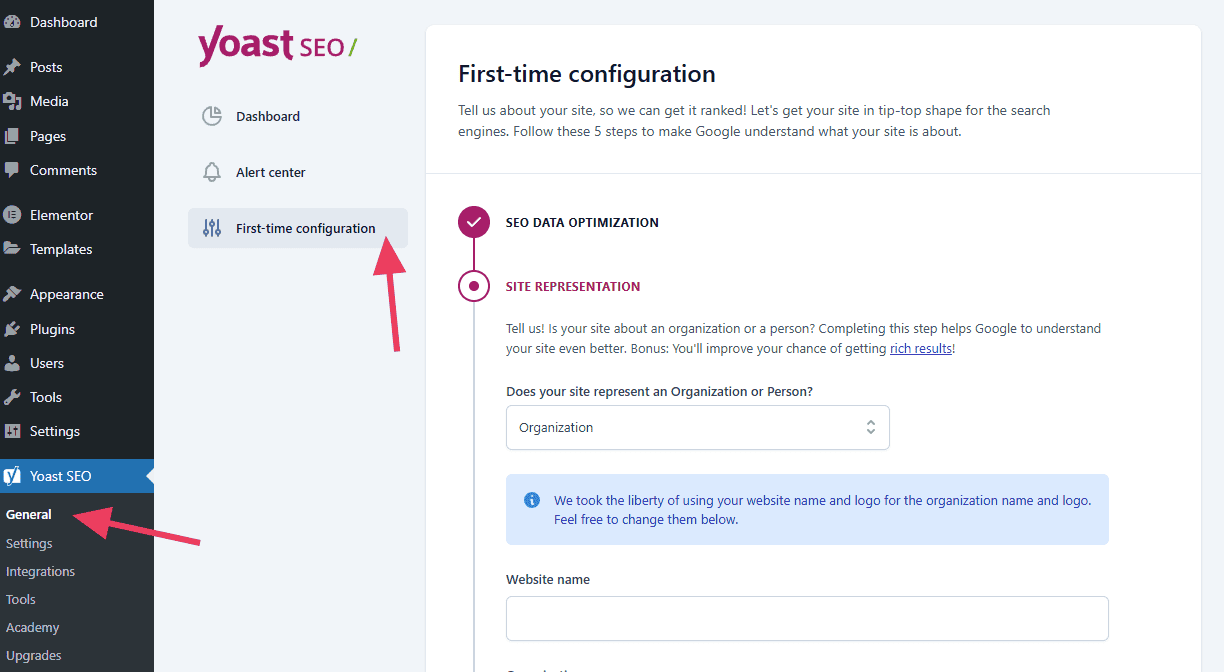The width and height of the screenshot is (1224, 672).
Task: Click the SEO DATA OPTIMIZATION checkmark circle
Action: point(473,222)
